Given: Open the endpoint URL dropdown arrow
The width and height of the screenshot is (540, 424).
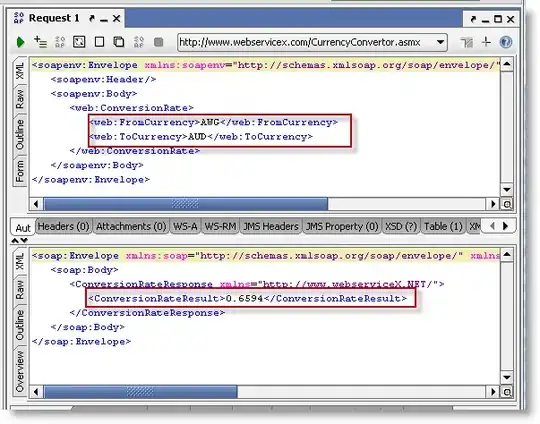Looking at the screenshot, I should point(440,42).
